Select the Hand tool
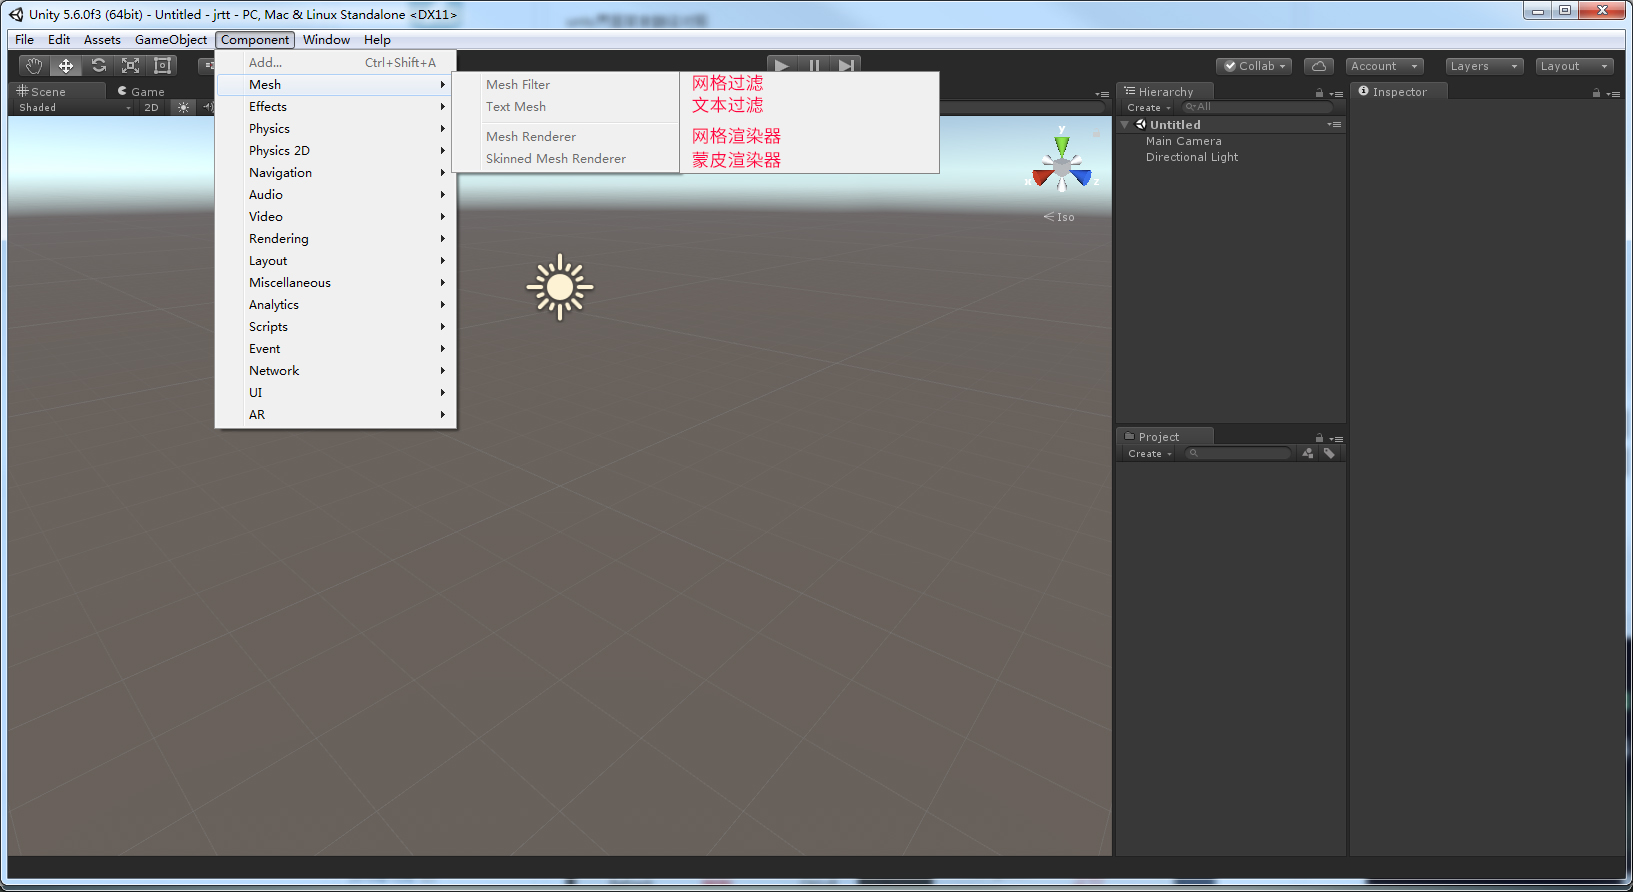 point(34,66)
